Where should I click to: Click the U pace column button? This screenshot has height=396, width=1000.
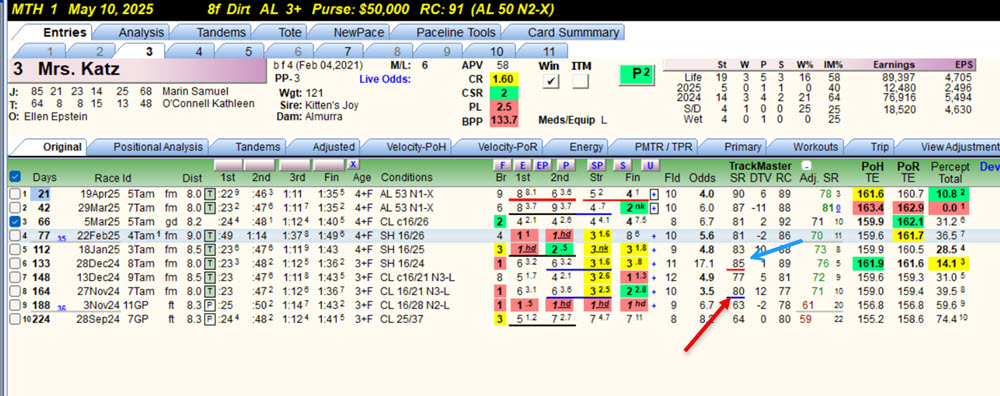[x=649, y=166]
